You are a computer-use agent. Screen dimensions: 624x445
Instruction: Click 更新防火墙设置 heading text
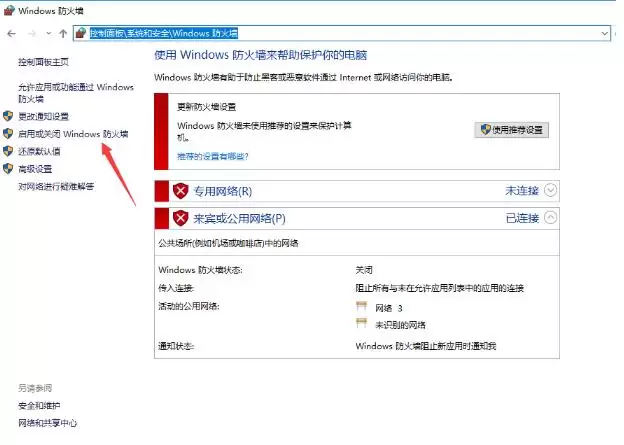point(207,107)
